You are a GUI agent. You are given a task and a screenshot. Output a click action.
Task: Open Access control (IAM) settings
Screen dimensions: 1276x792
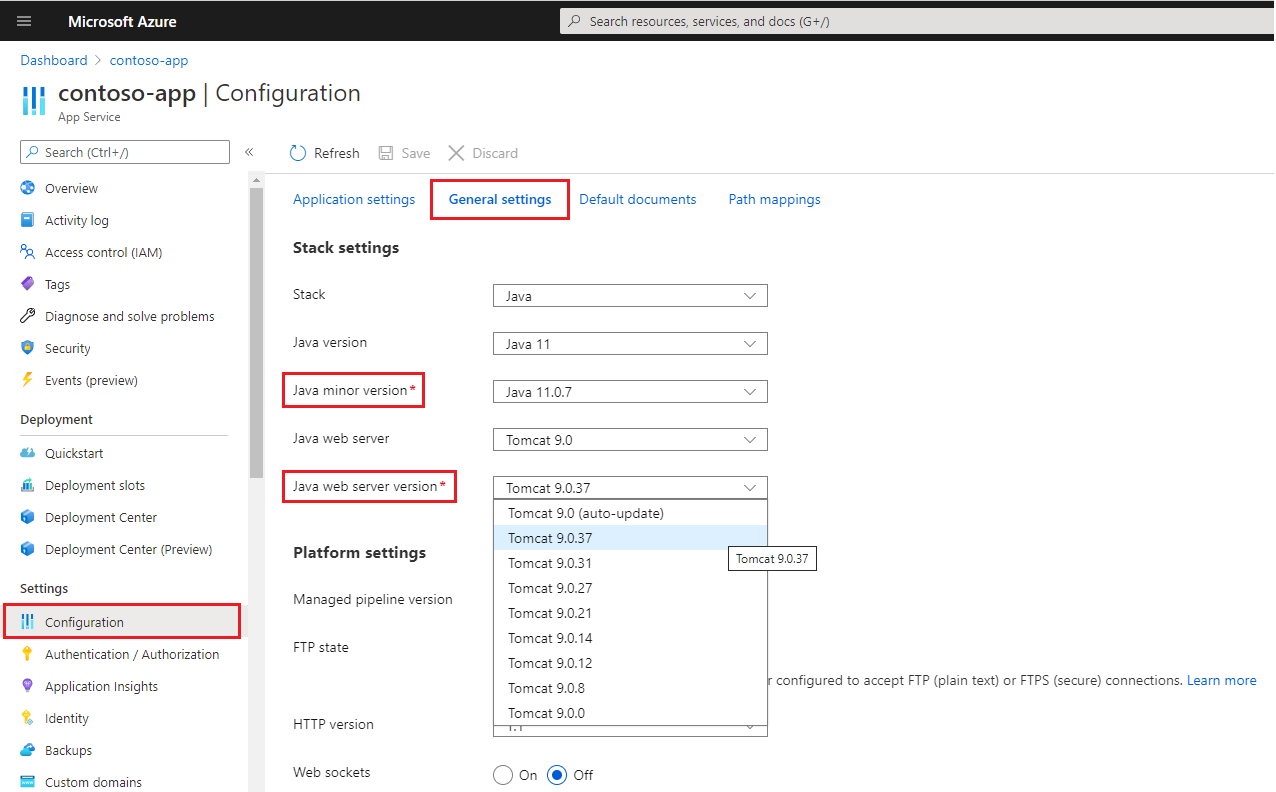point(103,251)
